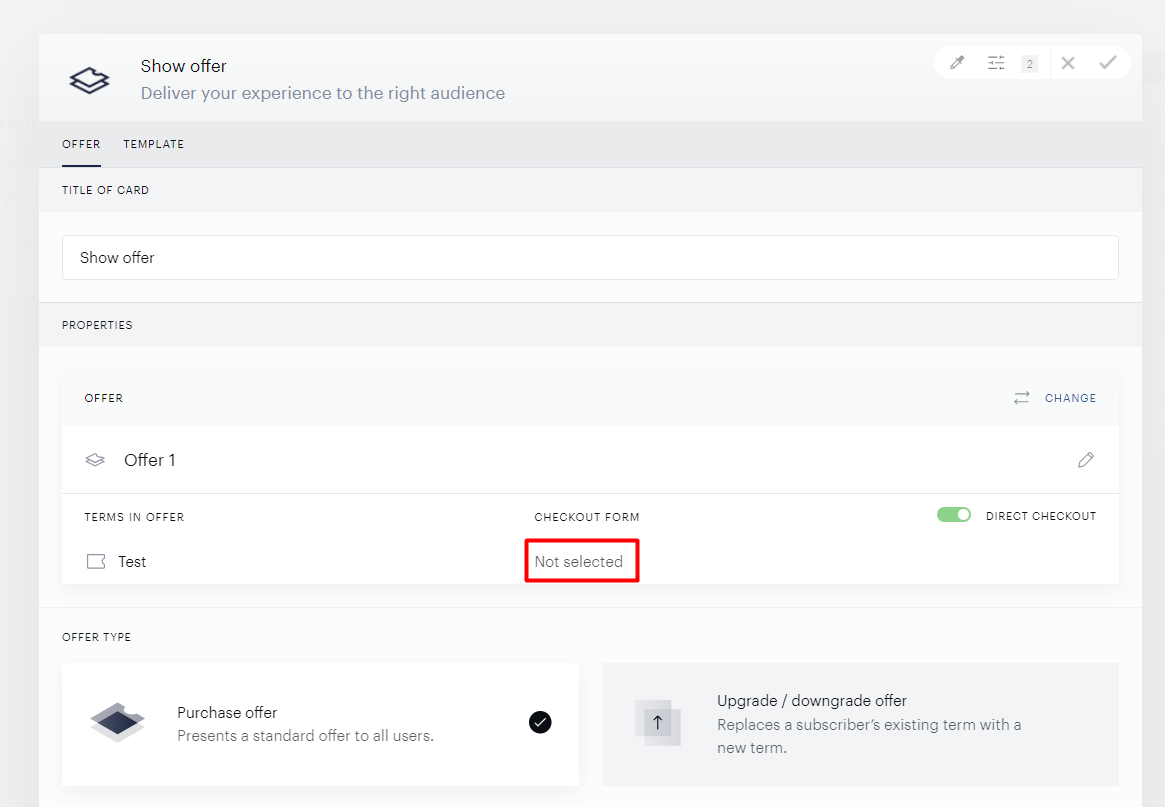The width and height of the screenshot is (1165, 807).
Task: Open the Not selected checkout form selector
Action: pos(579,562)
